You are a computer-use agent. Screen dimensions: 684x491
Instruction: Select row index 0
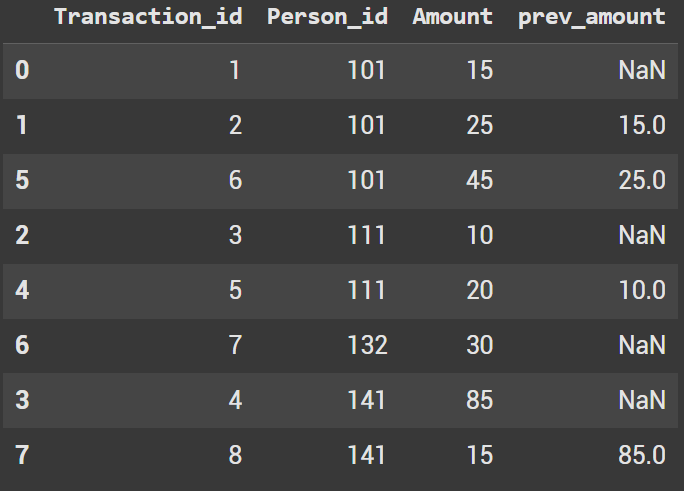tap(22, 71)
